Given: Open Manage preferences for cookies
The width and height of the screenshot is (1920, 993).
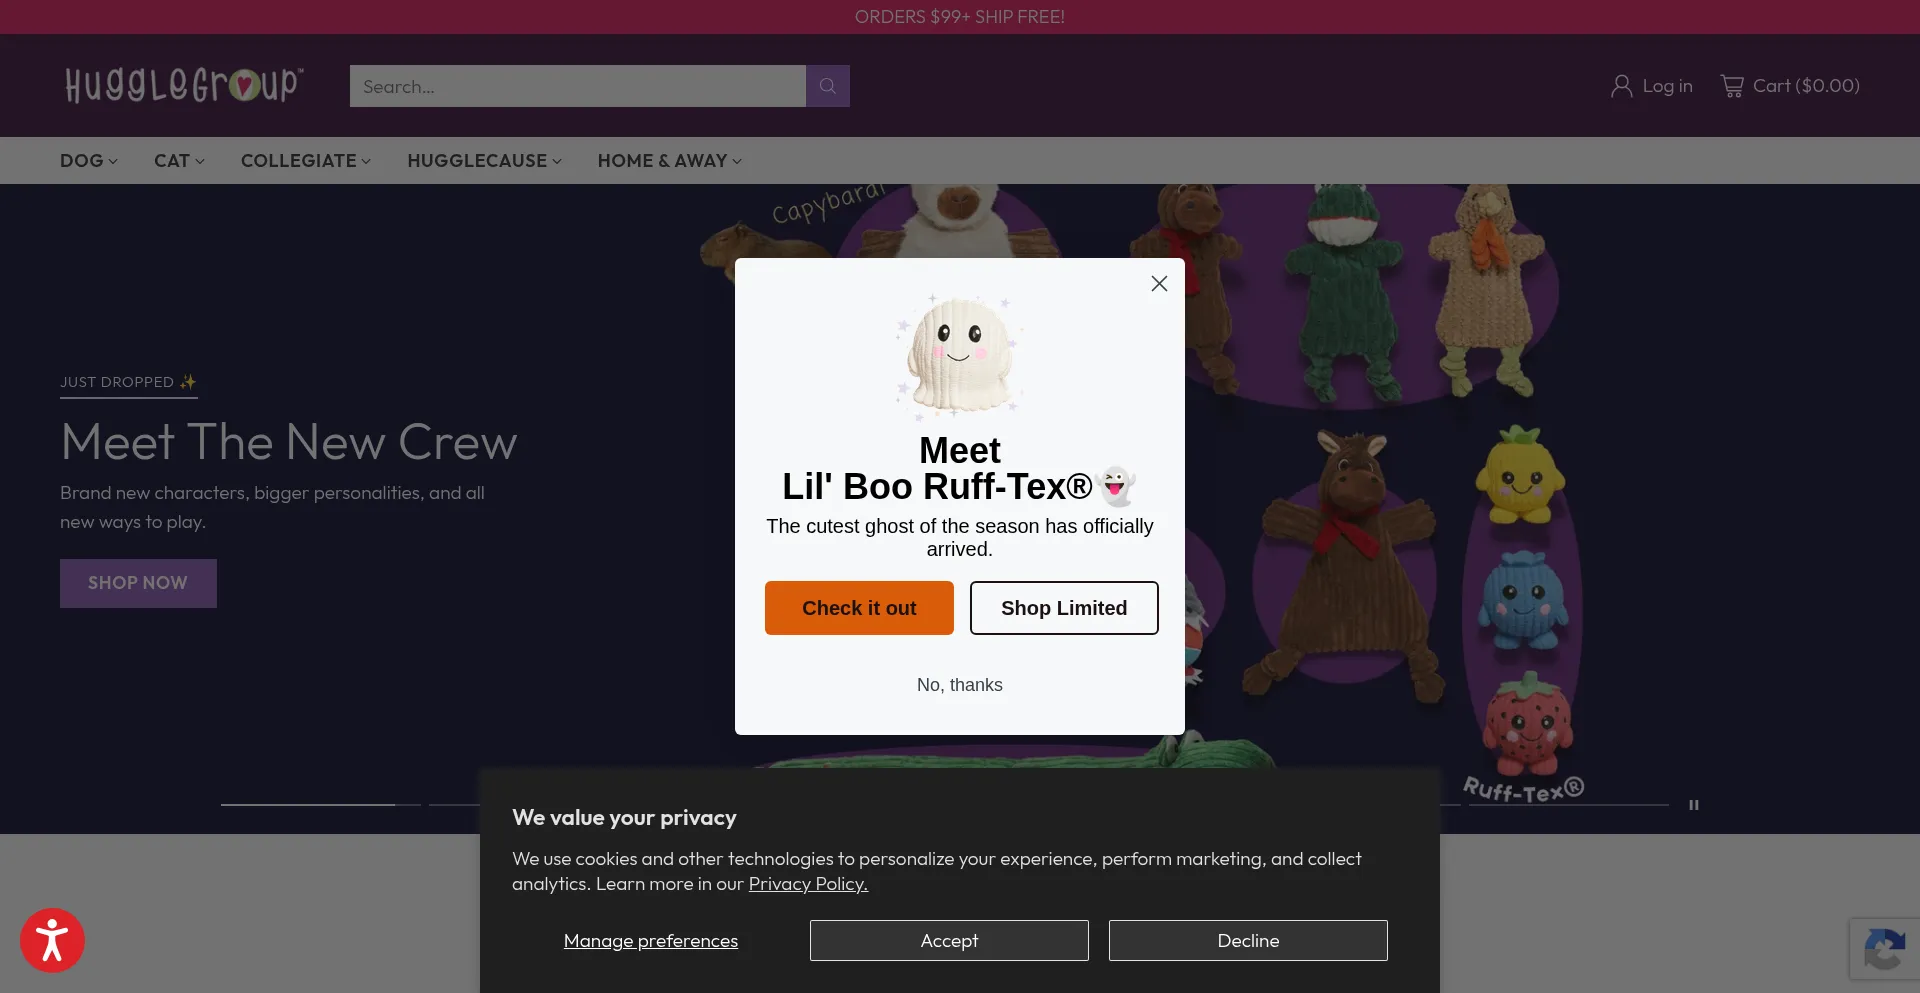Looking at the screenshot, I should 651,941.
